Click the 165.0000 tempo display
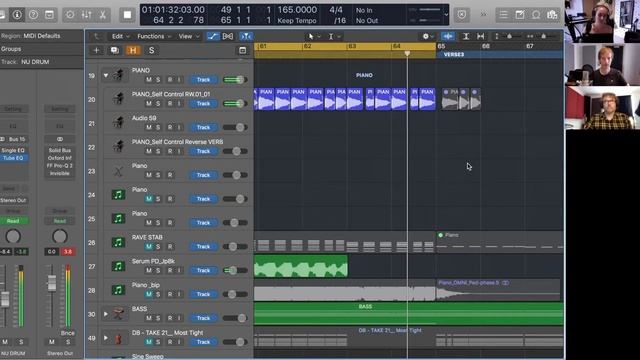This screenshot has width=640, height=360. [297, 10]
